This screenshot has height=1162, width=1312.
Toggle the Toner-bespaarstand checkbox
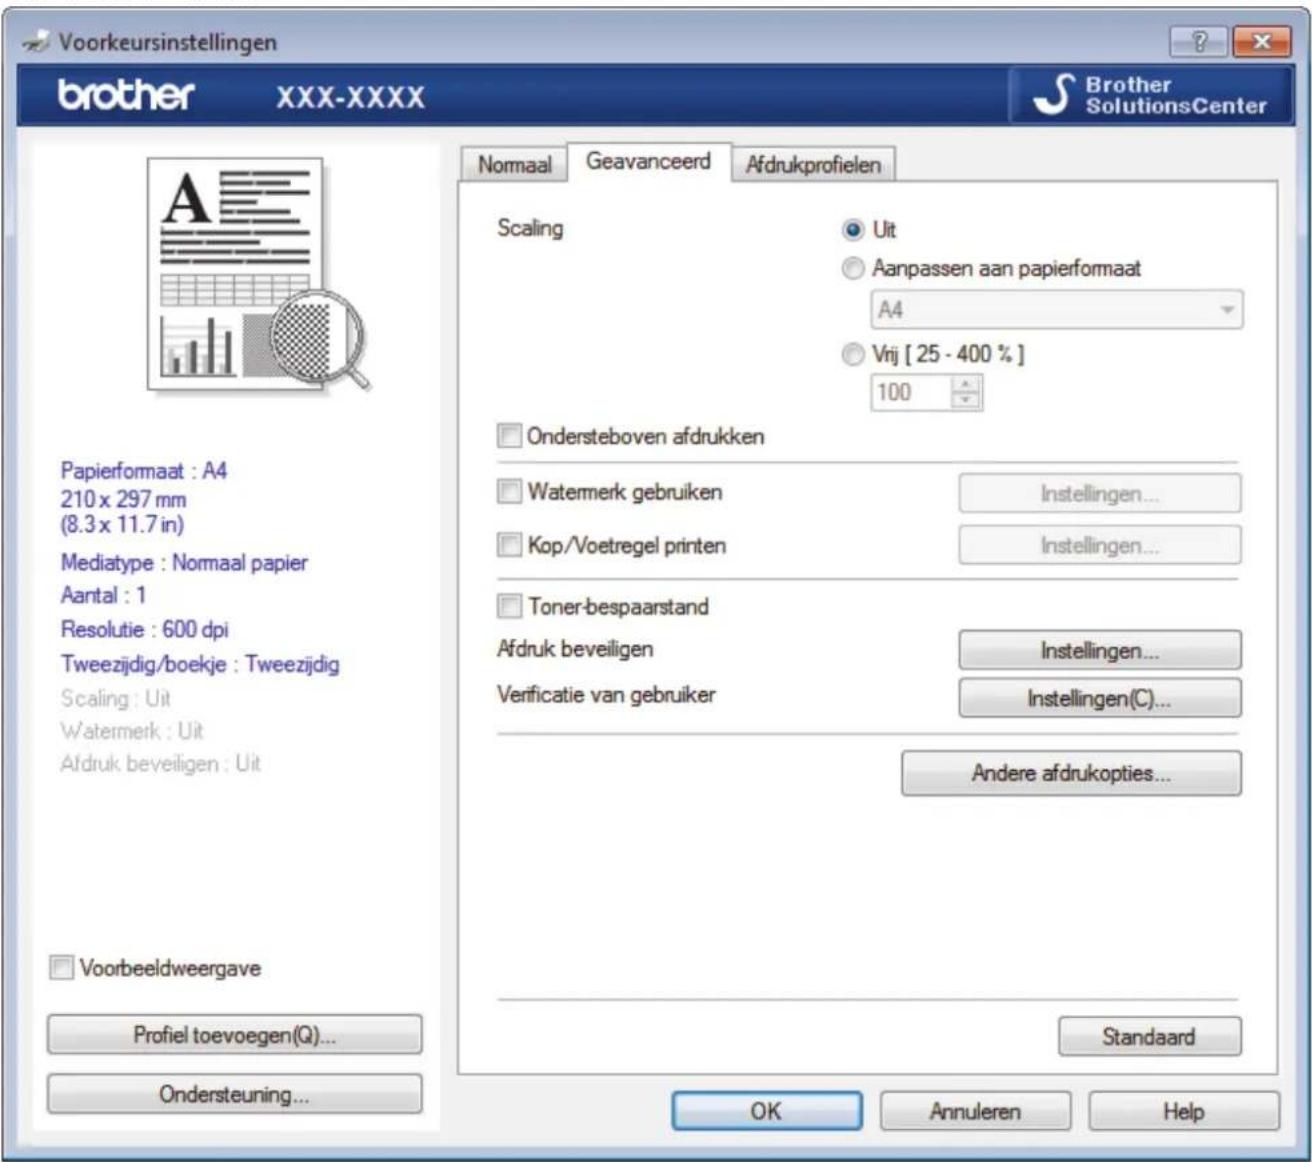509,606
